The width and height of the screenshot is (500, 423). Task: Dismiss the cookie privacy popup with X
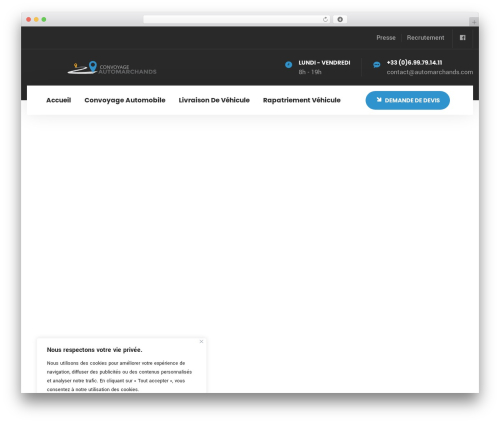coord(201,341)
